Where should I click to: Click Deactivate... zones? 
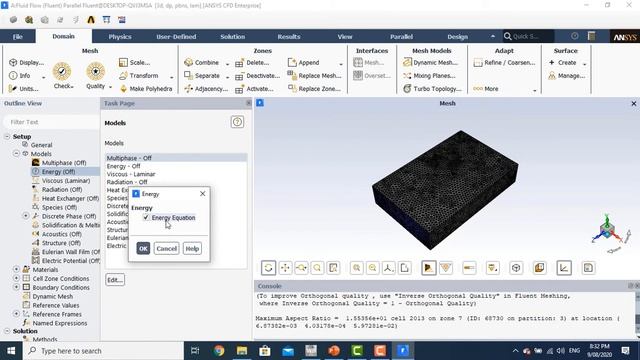[x=258, y=76]
